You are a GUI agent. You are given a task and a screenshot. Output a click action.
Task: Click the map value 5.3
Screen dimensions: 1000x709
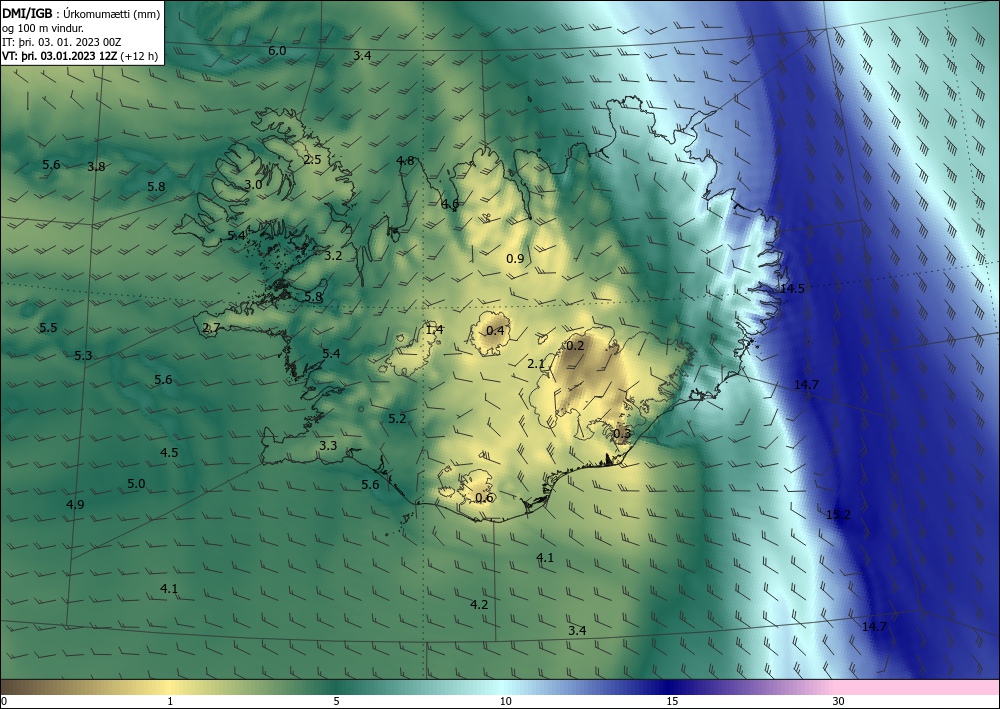click(83, 355)
